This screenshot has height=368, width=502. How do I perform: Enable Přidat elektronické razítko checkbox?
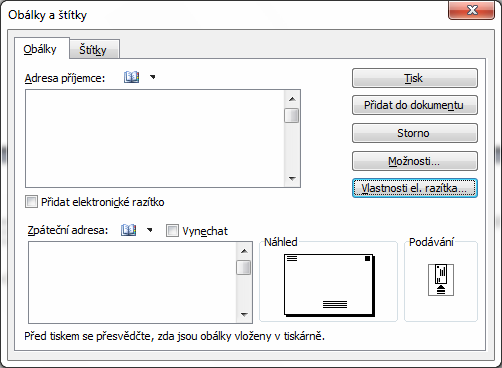click(31, 202)
